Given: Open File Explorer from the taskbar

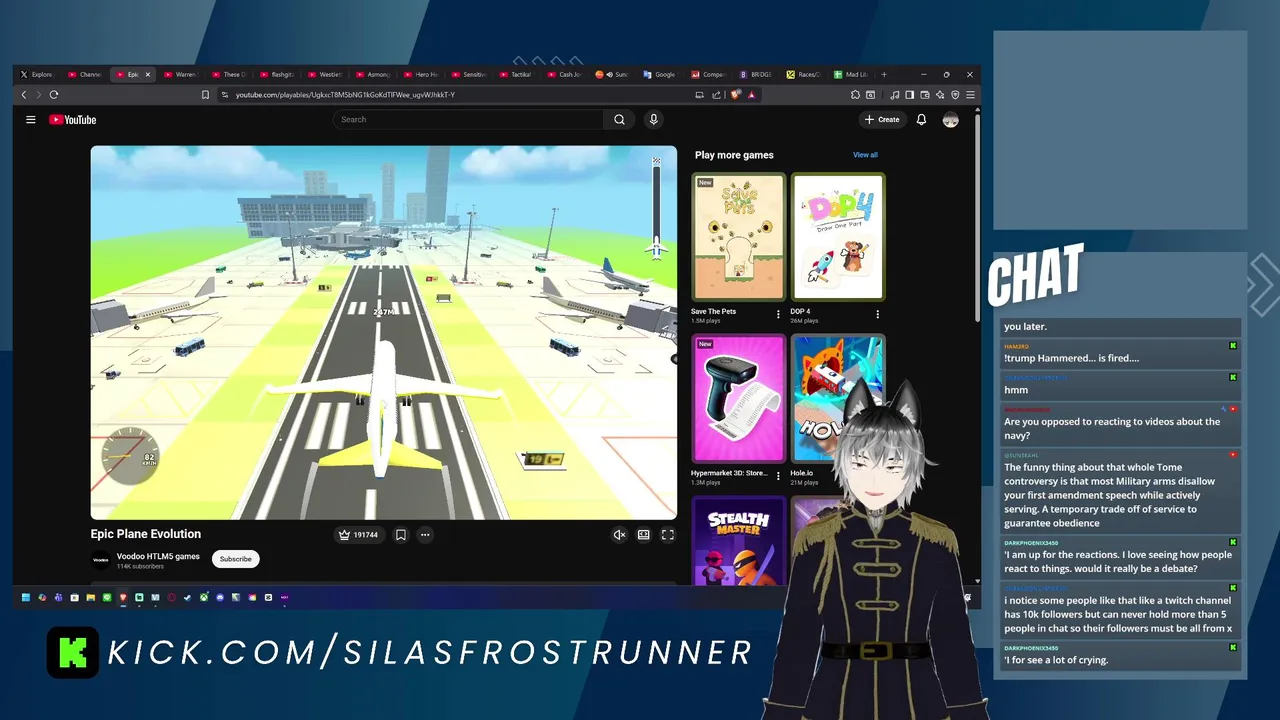Looking at the screenshot, I should tap(91, 598).
